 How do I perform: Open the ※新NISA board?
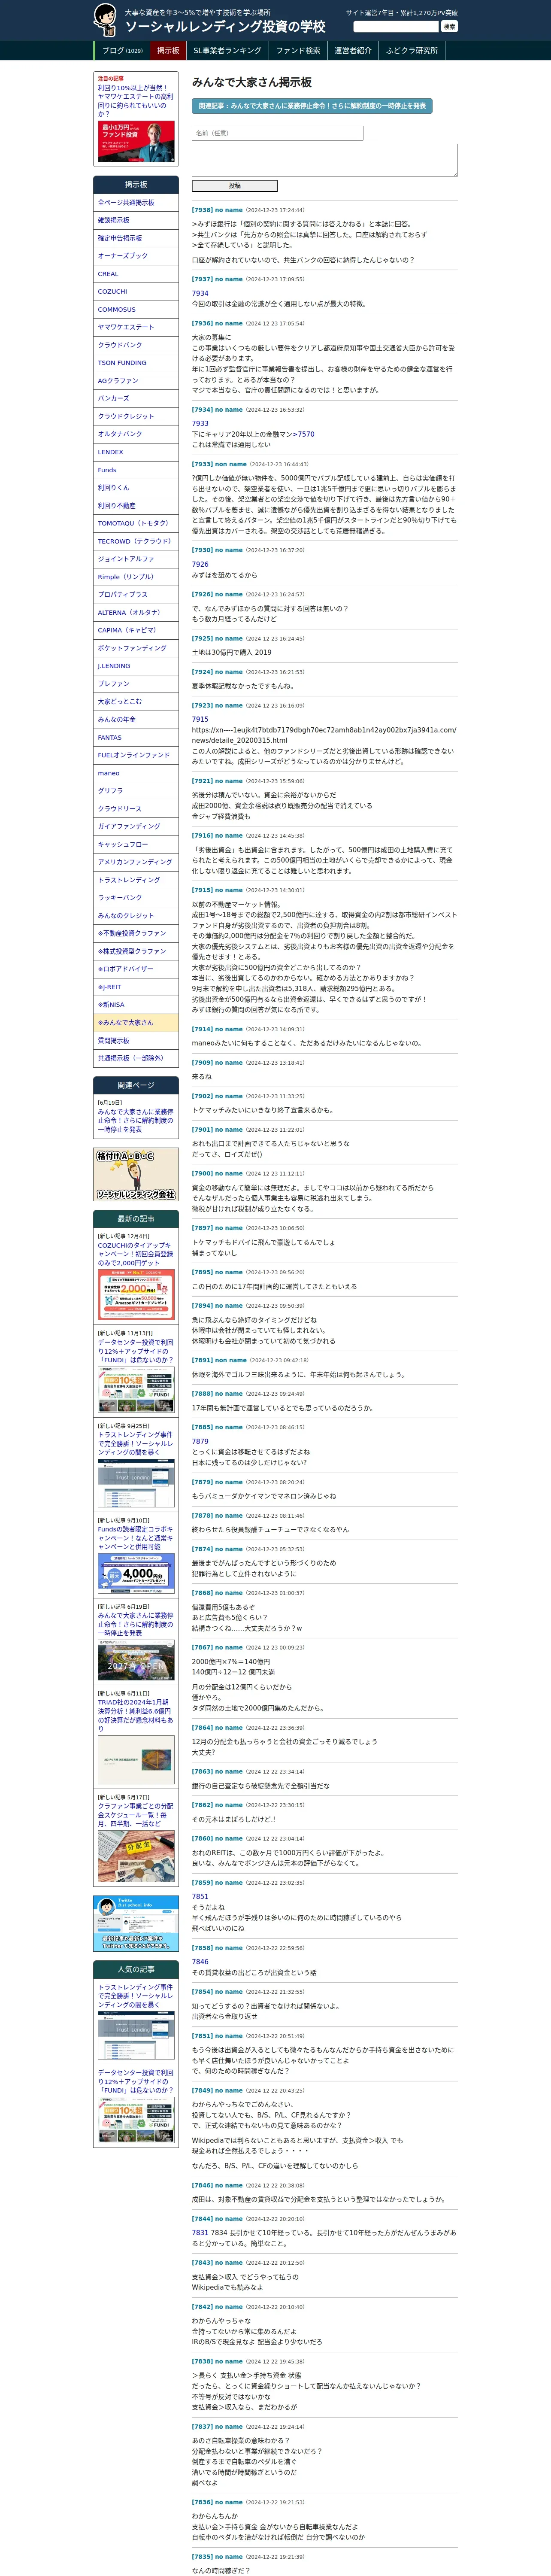pos(136,1005)
